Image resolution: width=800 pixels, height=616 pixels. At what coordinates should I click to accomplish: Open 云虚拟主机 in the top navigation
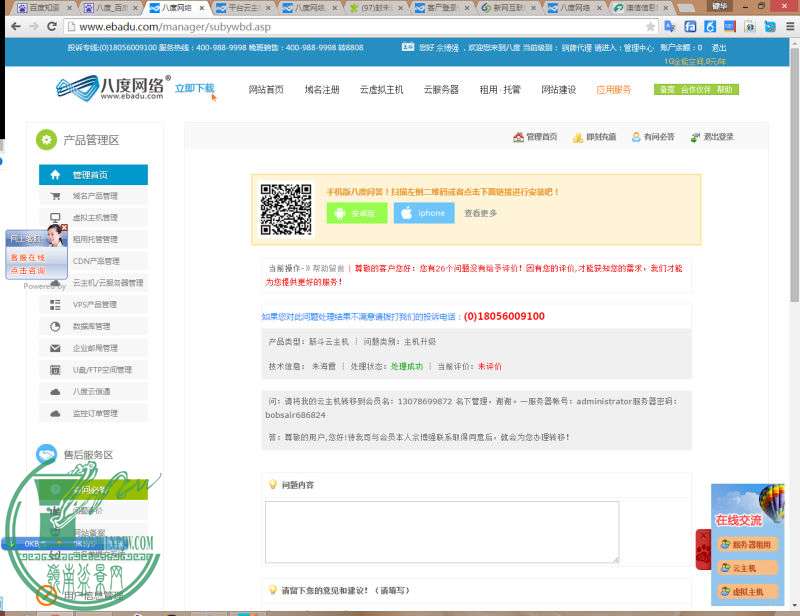point(381,90)
